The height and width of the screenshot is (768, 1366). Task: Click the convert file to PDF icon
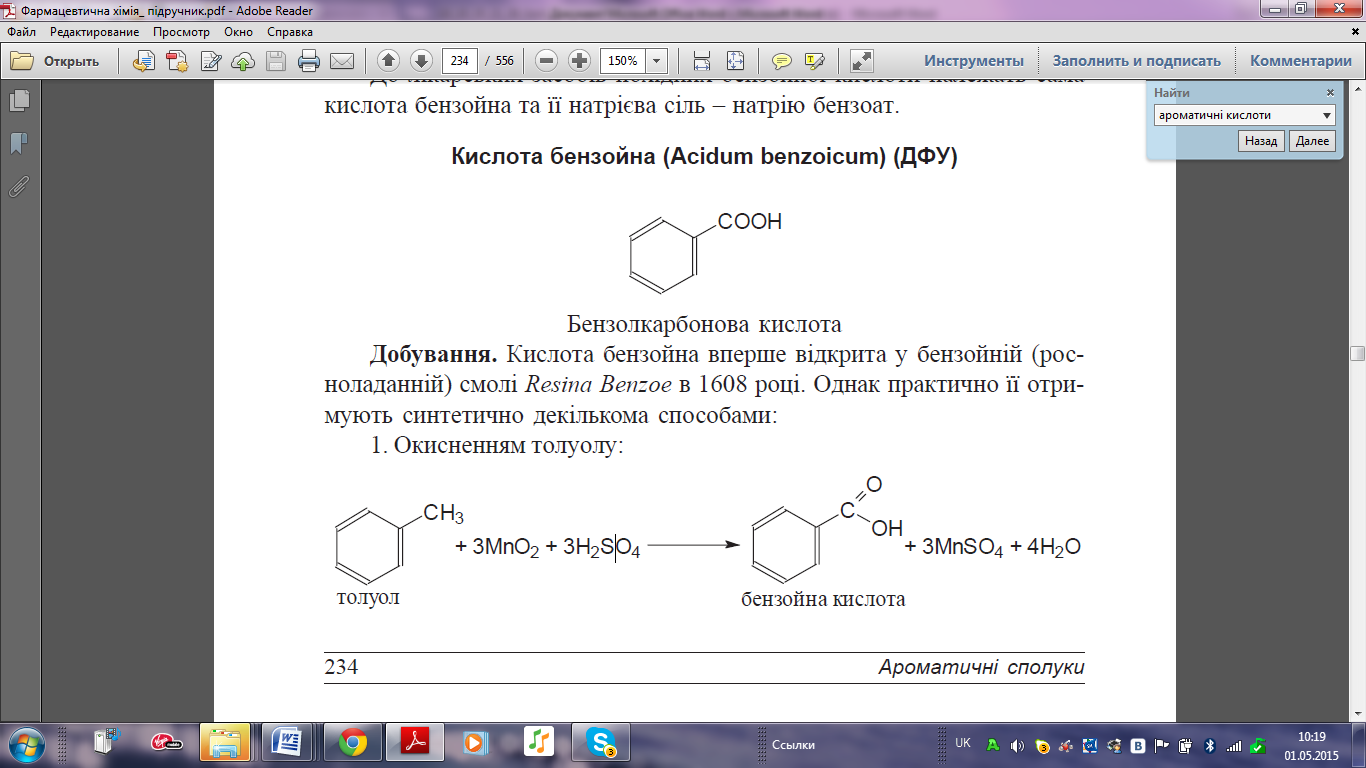click(145, 61)
